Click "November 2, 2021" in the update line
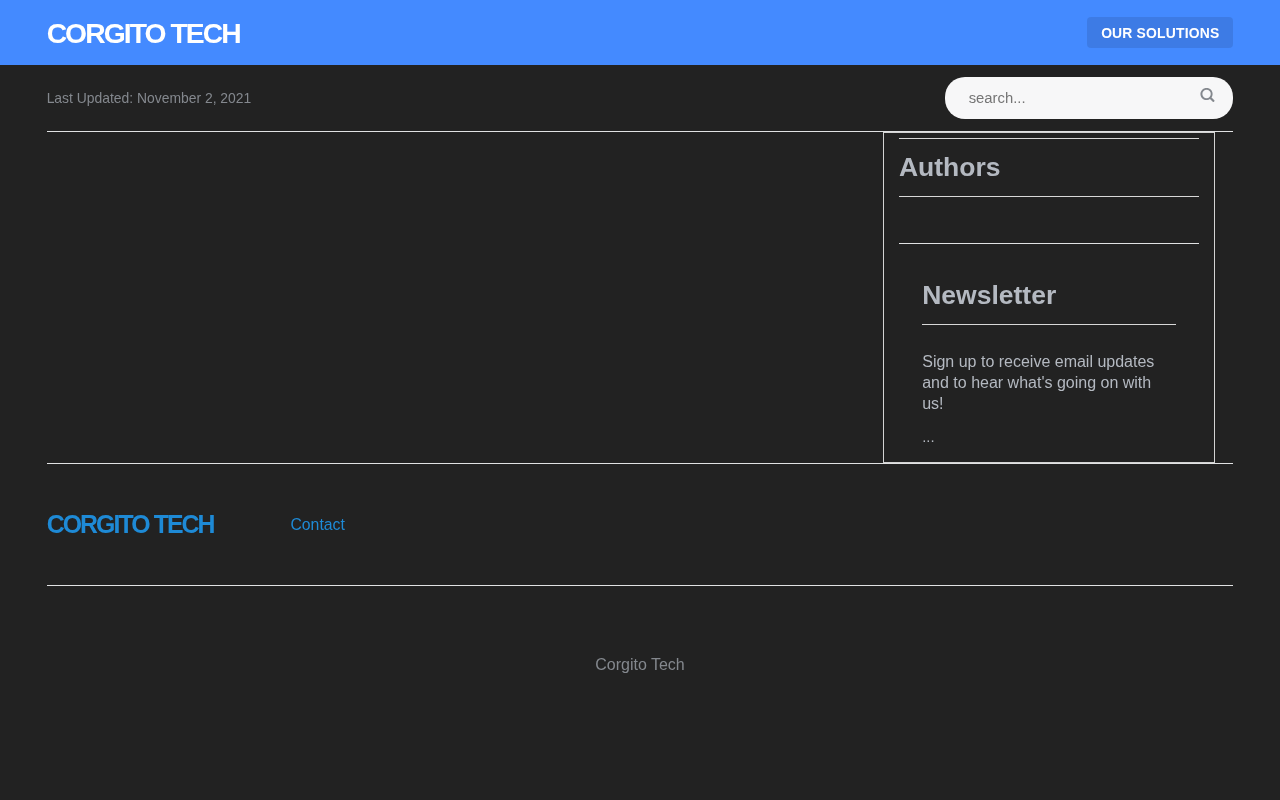The height and width of the screenshot is (800, 1280). 194,98
